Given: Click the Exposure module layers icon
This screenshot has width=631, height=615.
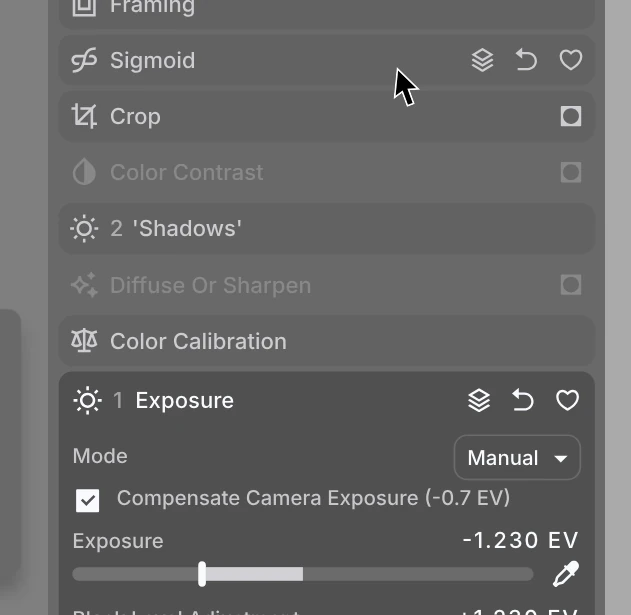Looking at the screenshot, I should [x=479, y=400].
